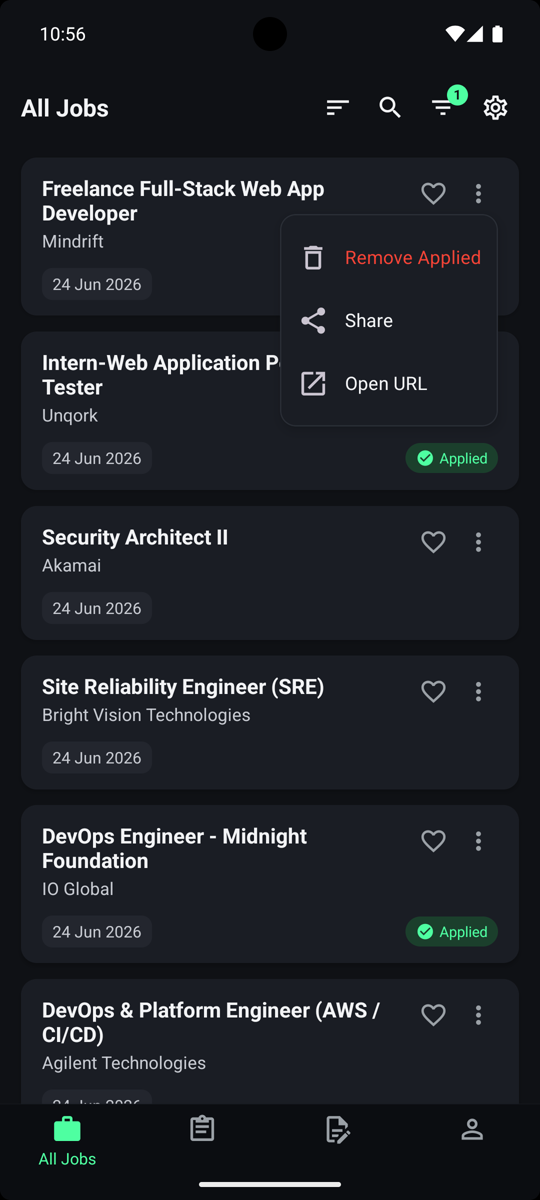Image resolution: width=540 pixels, height=1200 pixels.
Task: Click the Freelance Full-Stack Web App Developer title
Action: pyautogui.click(x=183, y=201)
